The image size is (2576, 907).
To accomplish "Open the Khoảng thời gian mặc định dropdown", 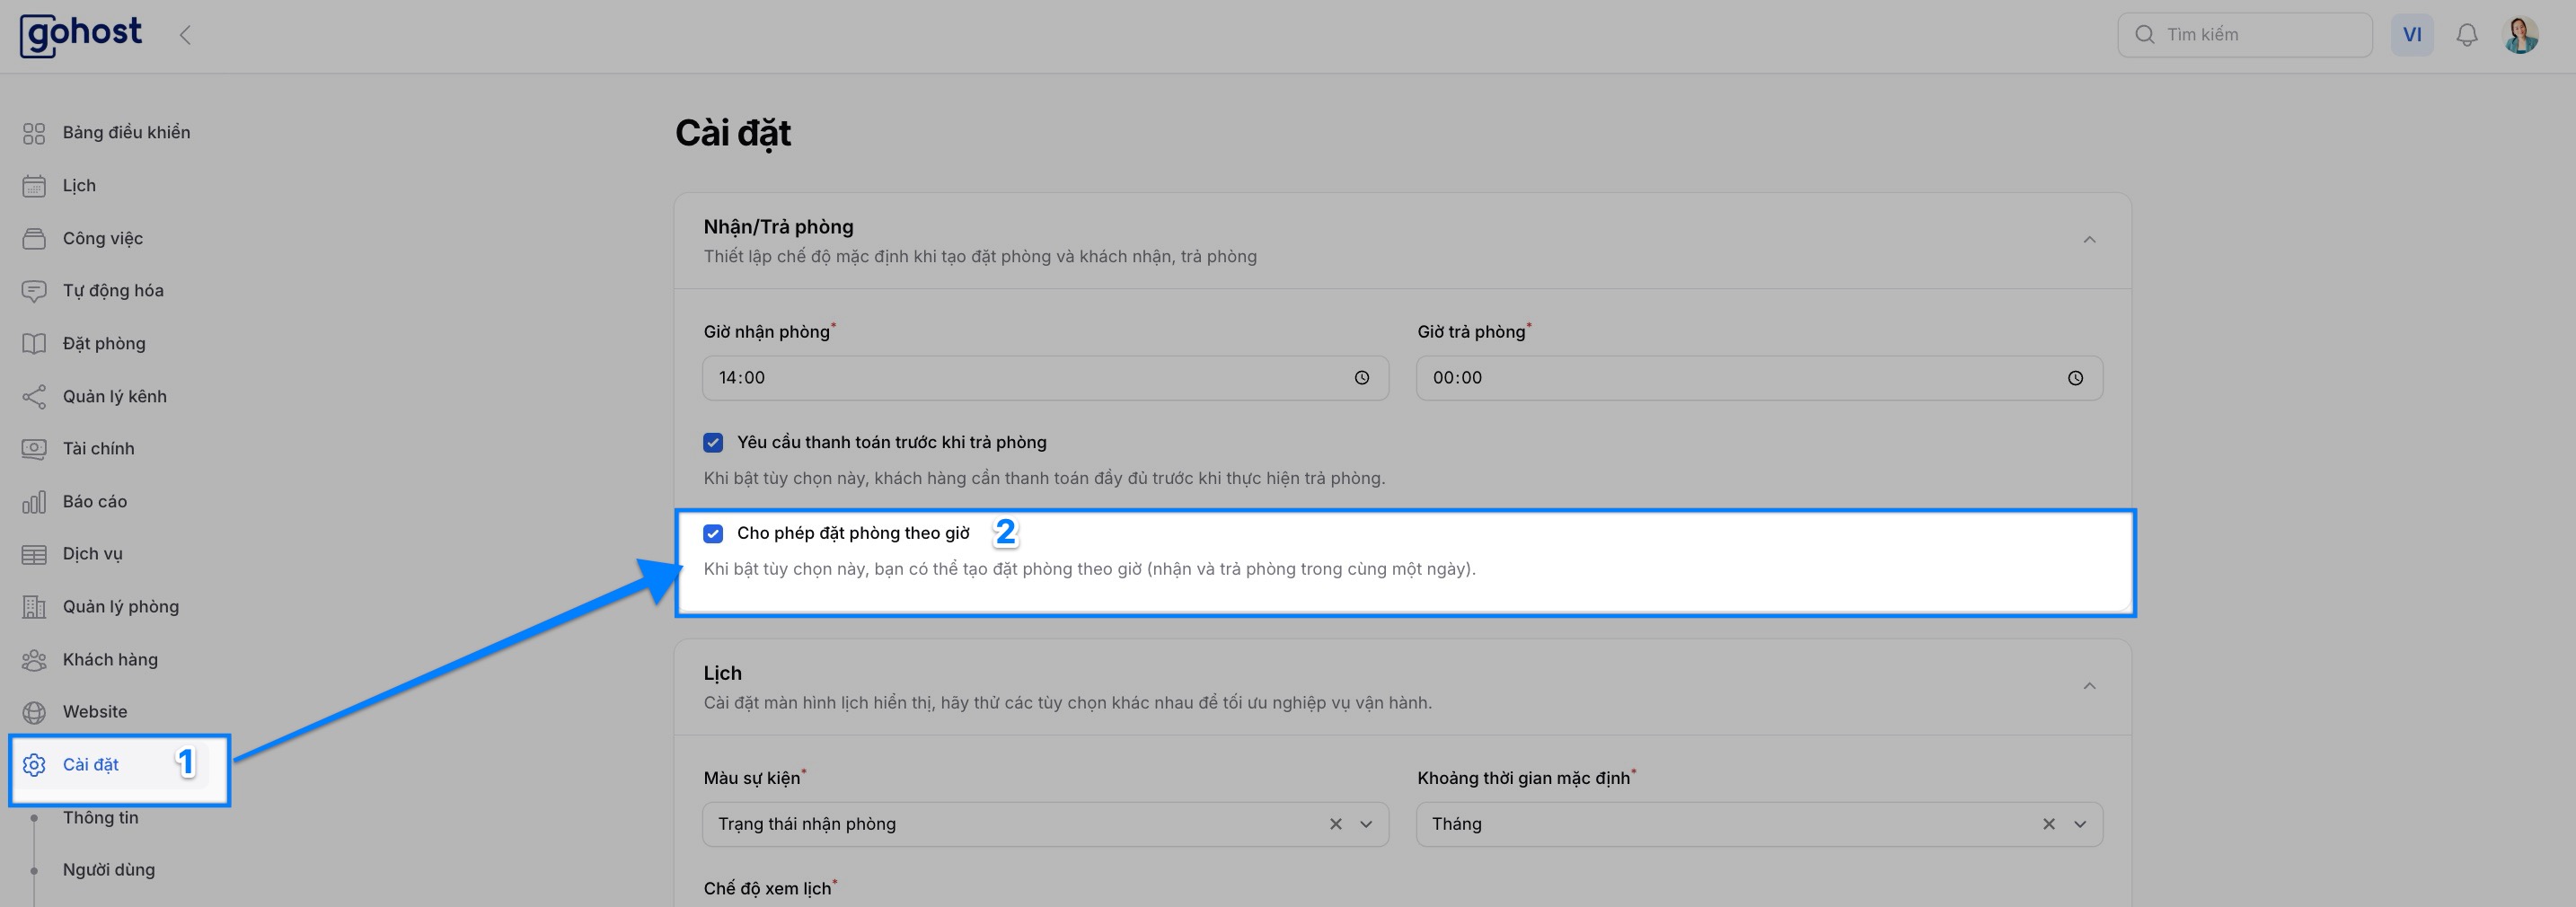I will click(x=2080, y=824).
